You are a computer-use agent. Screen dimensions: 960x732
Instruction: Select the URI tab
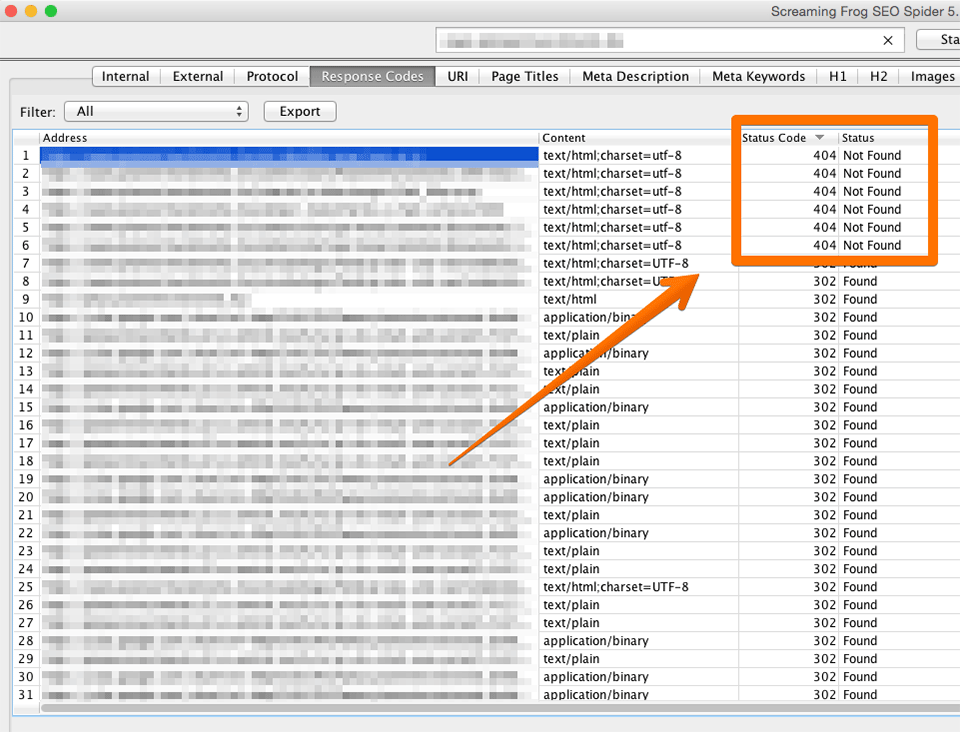coord(457,76)
